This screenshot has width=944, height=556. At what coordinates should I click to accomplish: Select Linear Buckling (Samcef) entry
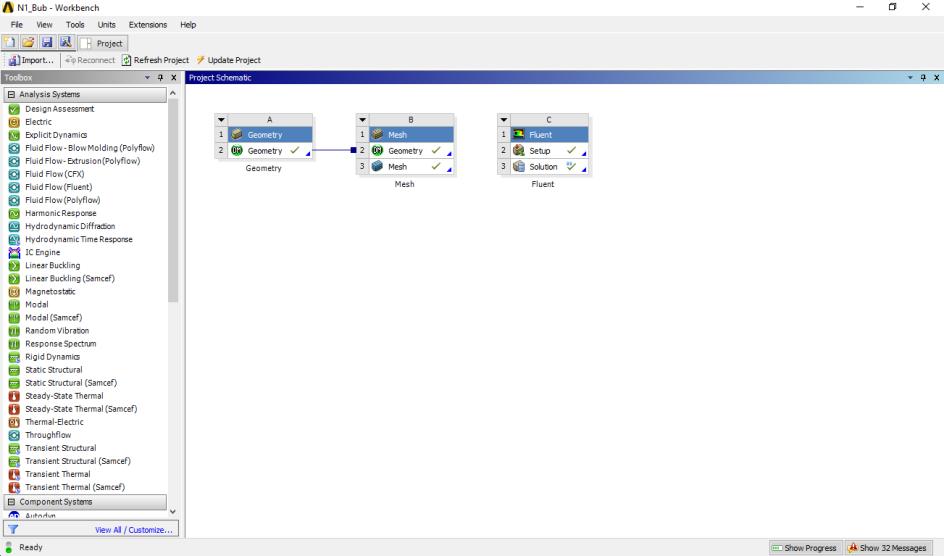pos(70,279)
